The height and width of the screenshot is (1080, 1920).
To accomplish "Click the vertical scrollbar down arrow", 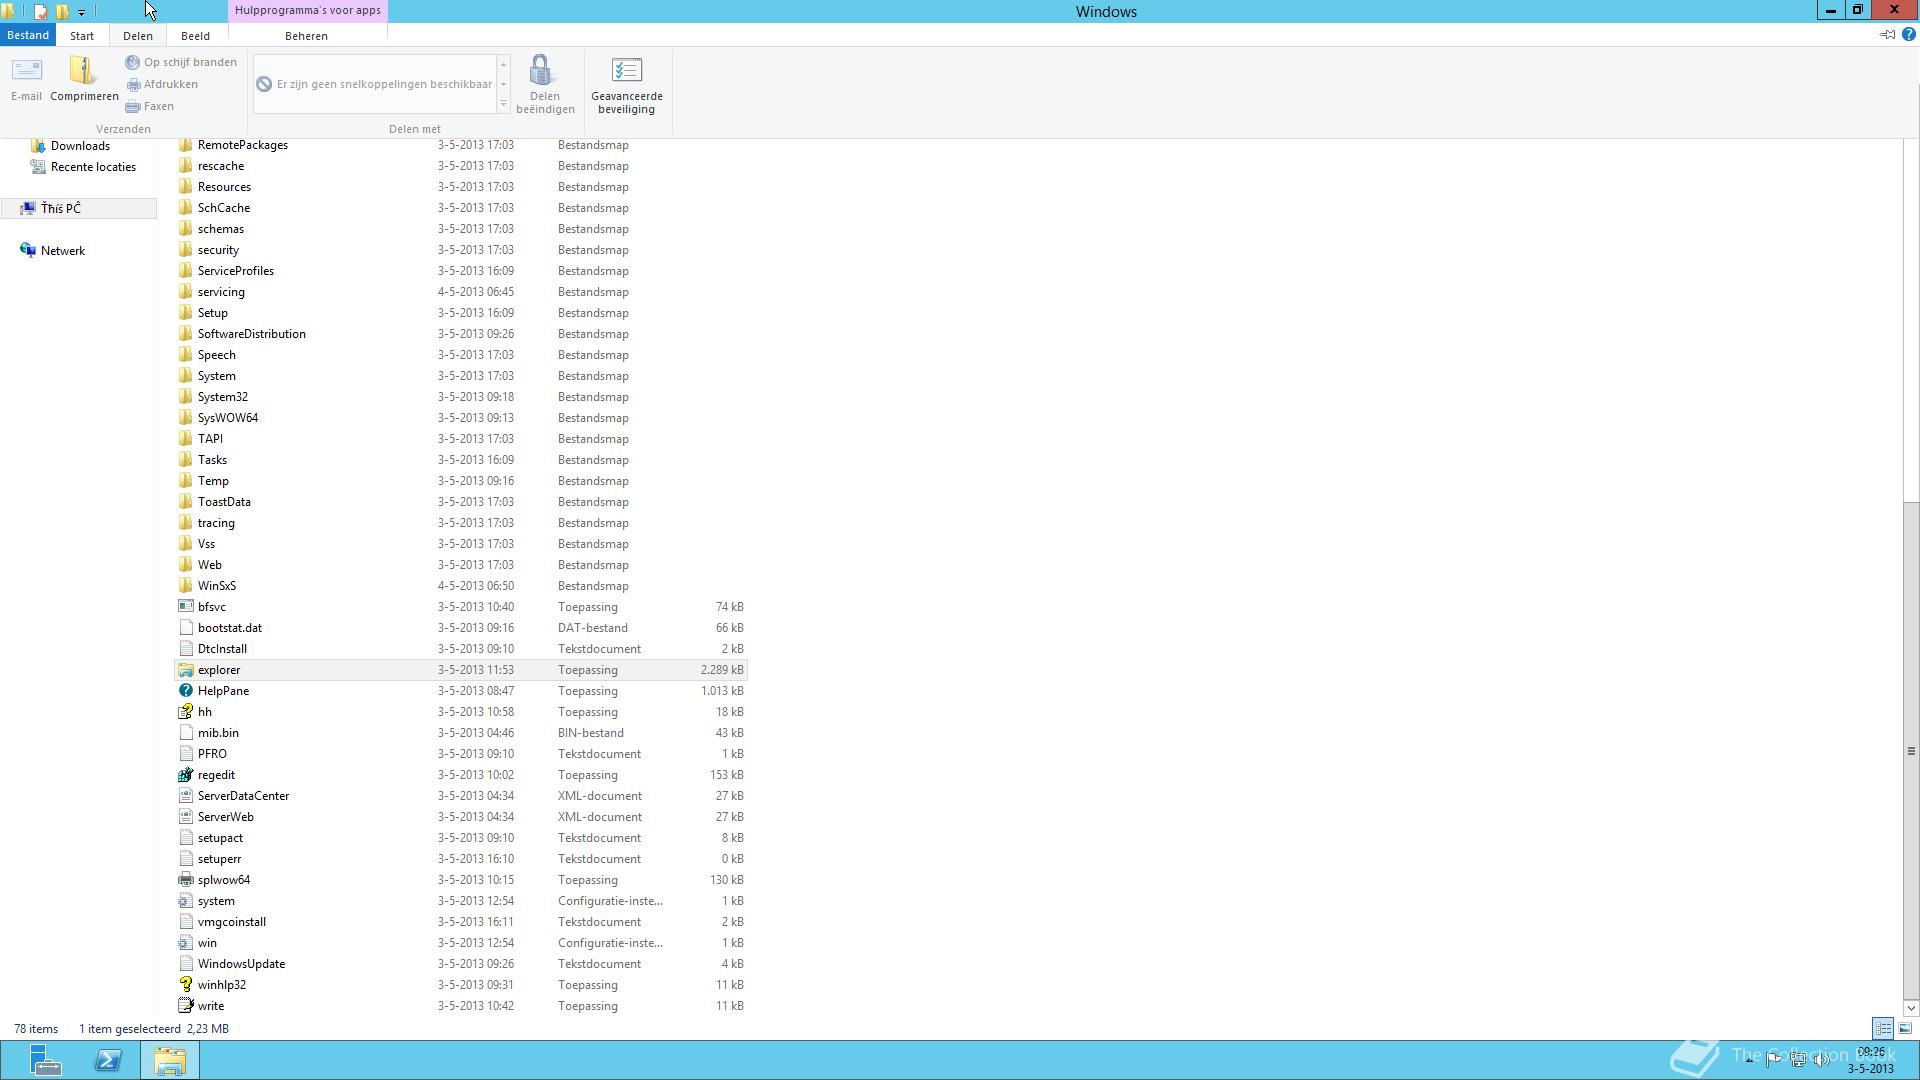I will tap(1911, 1008).
